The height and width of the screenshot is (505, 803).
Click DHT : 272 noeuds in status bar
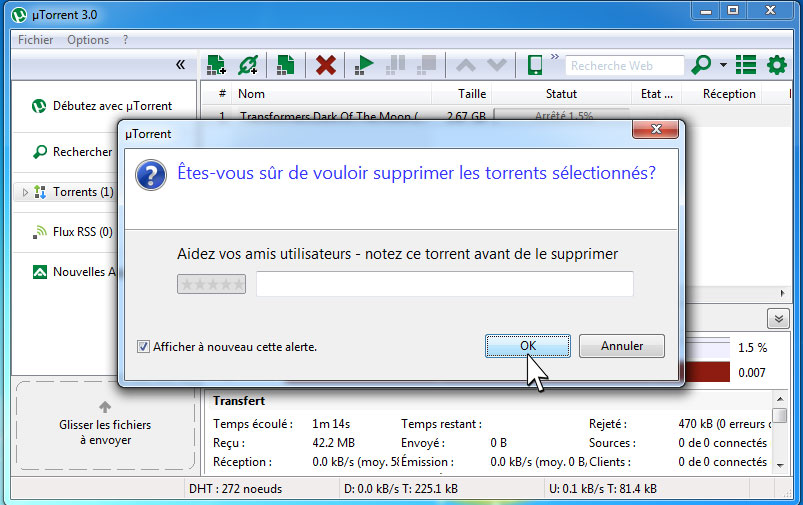pyautogui.click(x=236, y=489)
